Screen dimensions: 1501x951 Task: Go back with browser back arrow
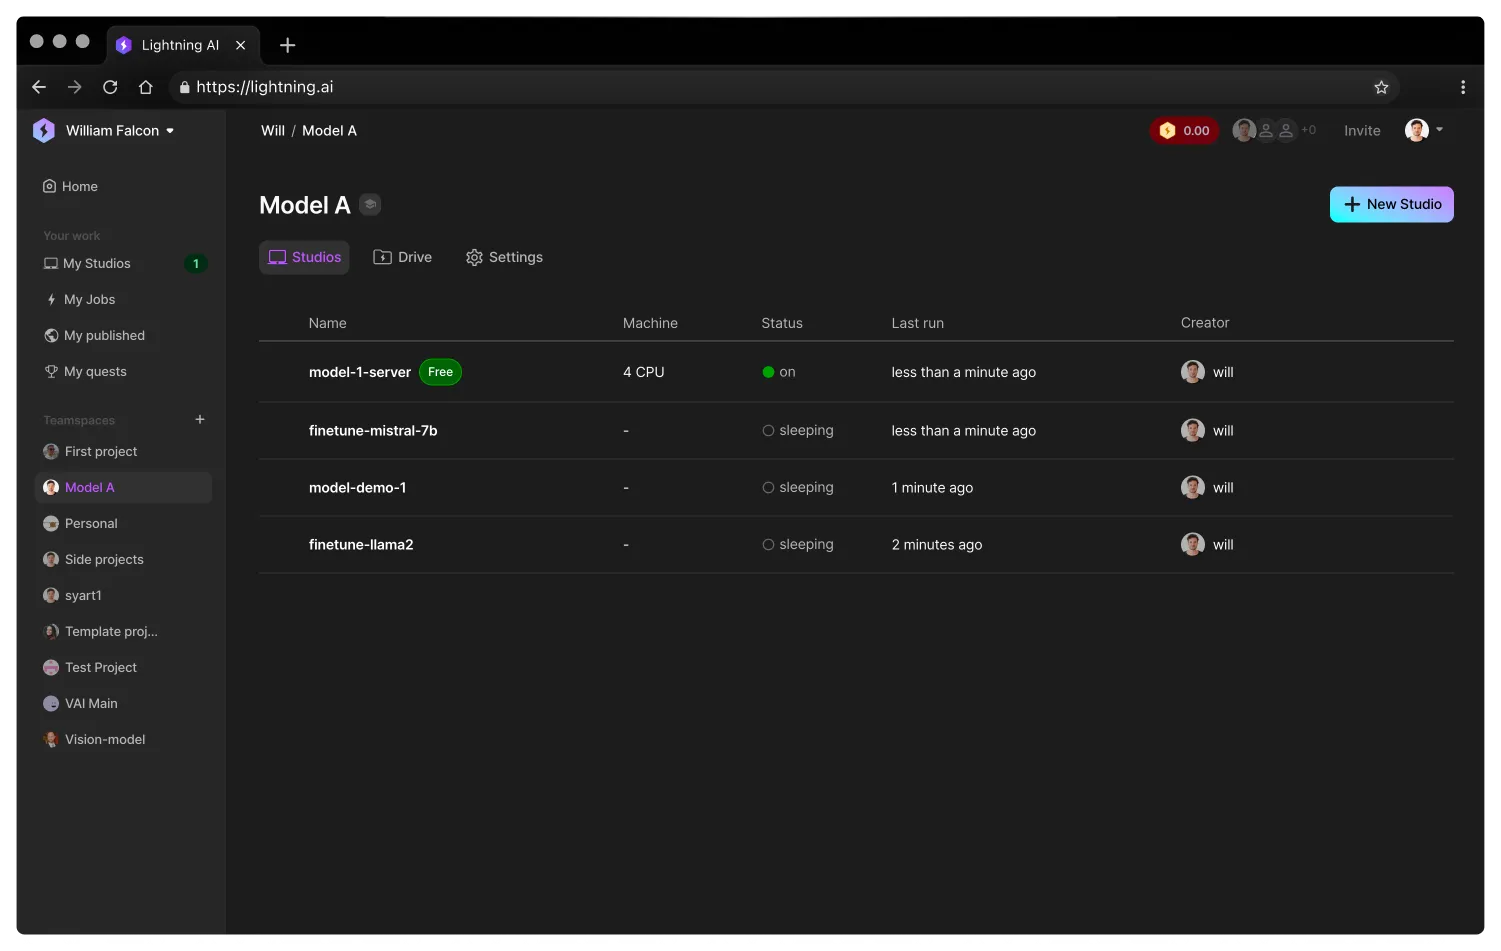pyautogui.click(x=39, y=88)
